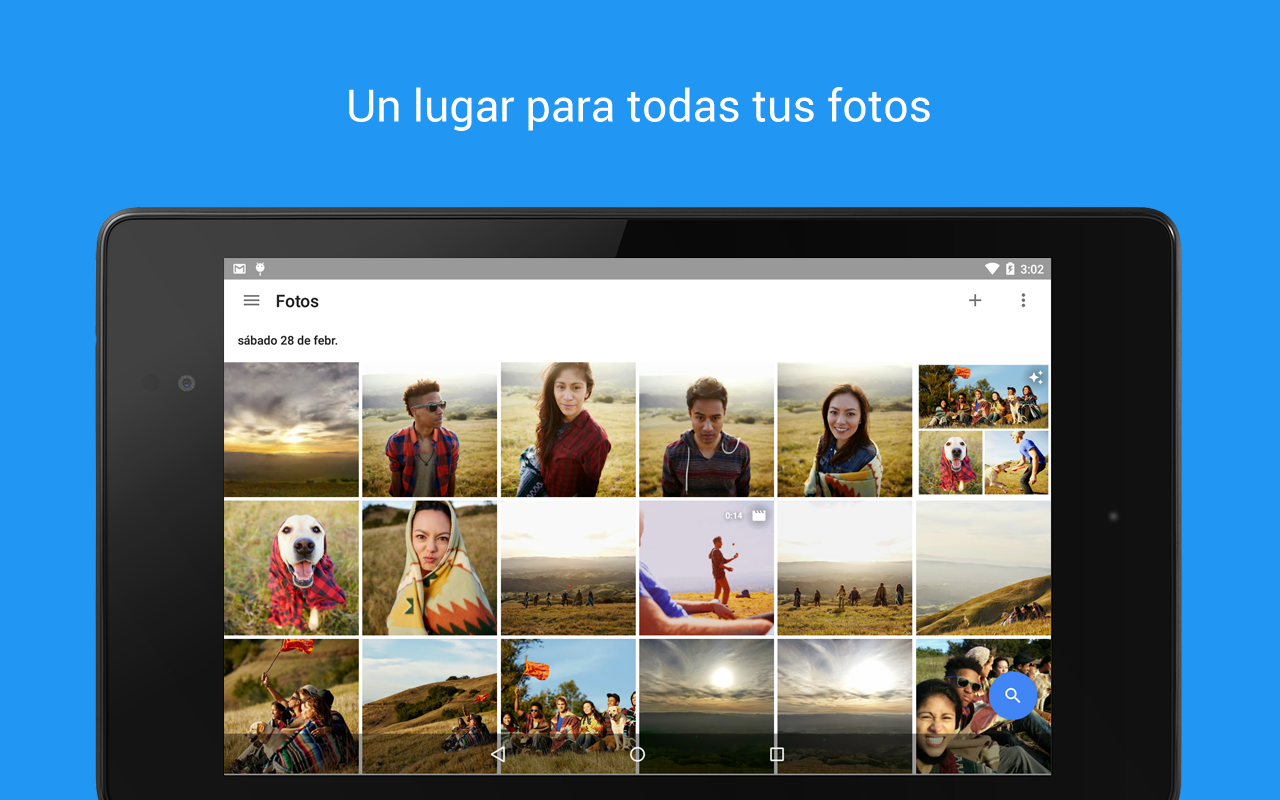Viewport: 1280px width, 800px height.
Task: Tap the Android recent apps square
Action: click(777, 754)
